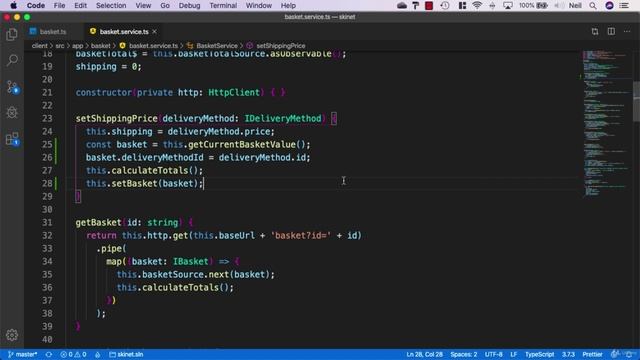Image resolution: width=640 pixels, height=360 pixels.
Task: Open errors and warnings in the status bar
Action: point(73,354)
